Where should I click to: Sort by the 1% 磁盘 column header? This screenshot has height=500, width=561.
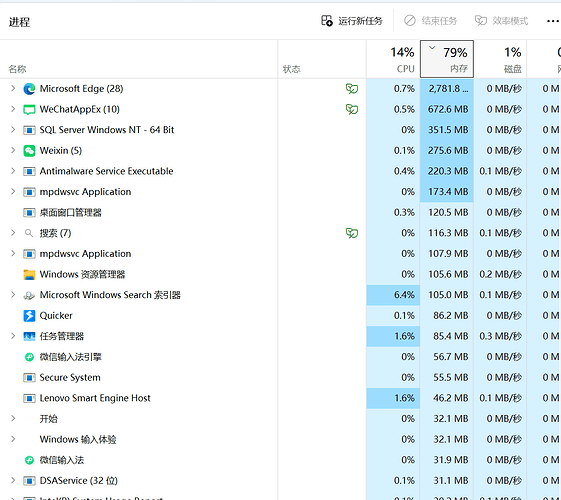[x=500, y=59]
